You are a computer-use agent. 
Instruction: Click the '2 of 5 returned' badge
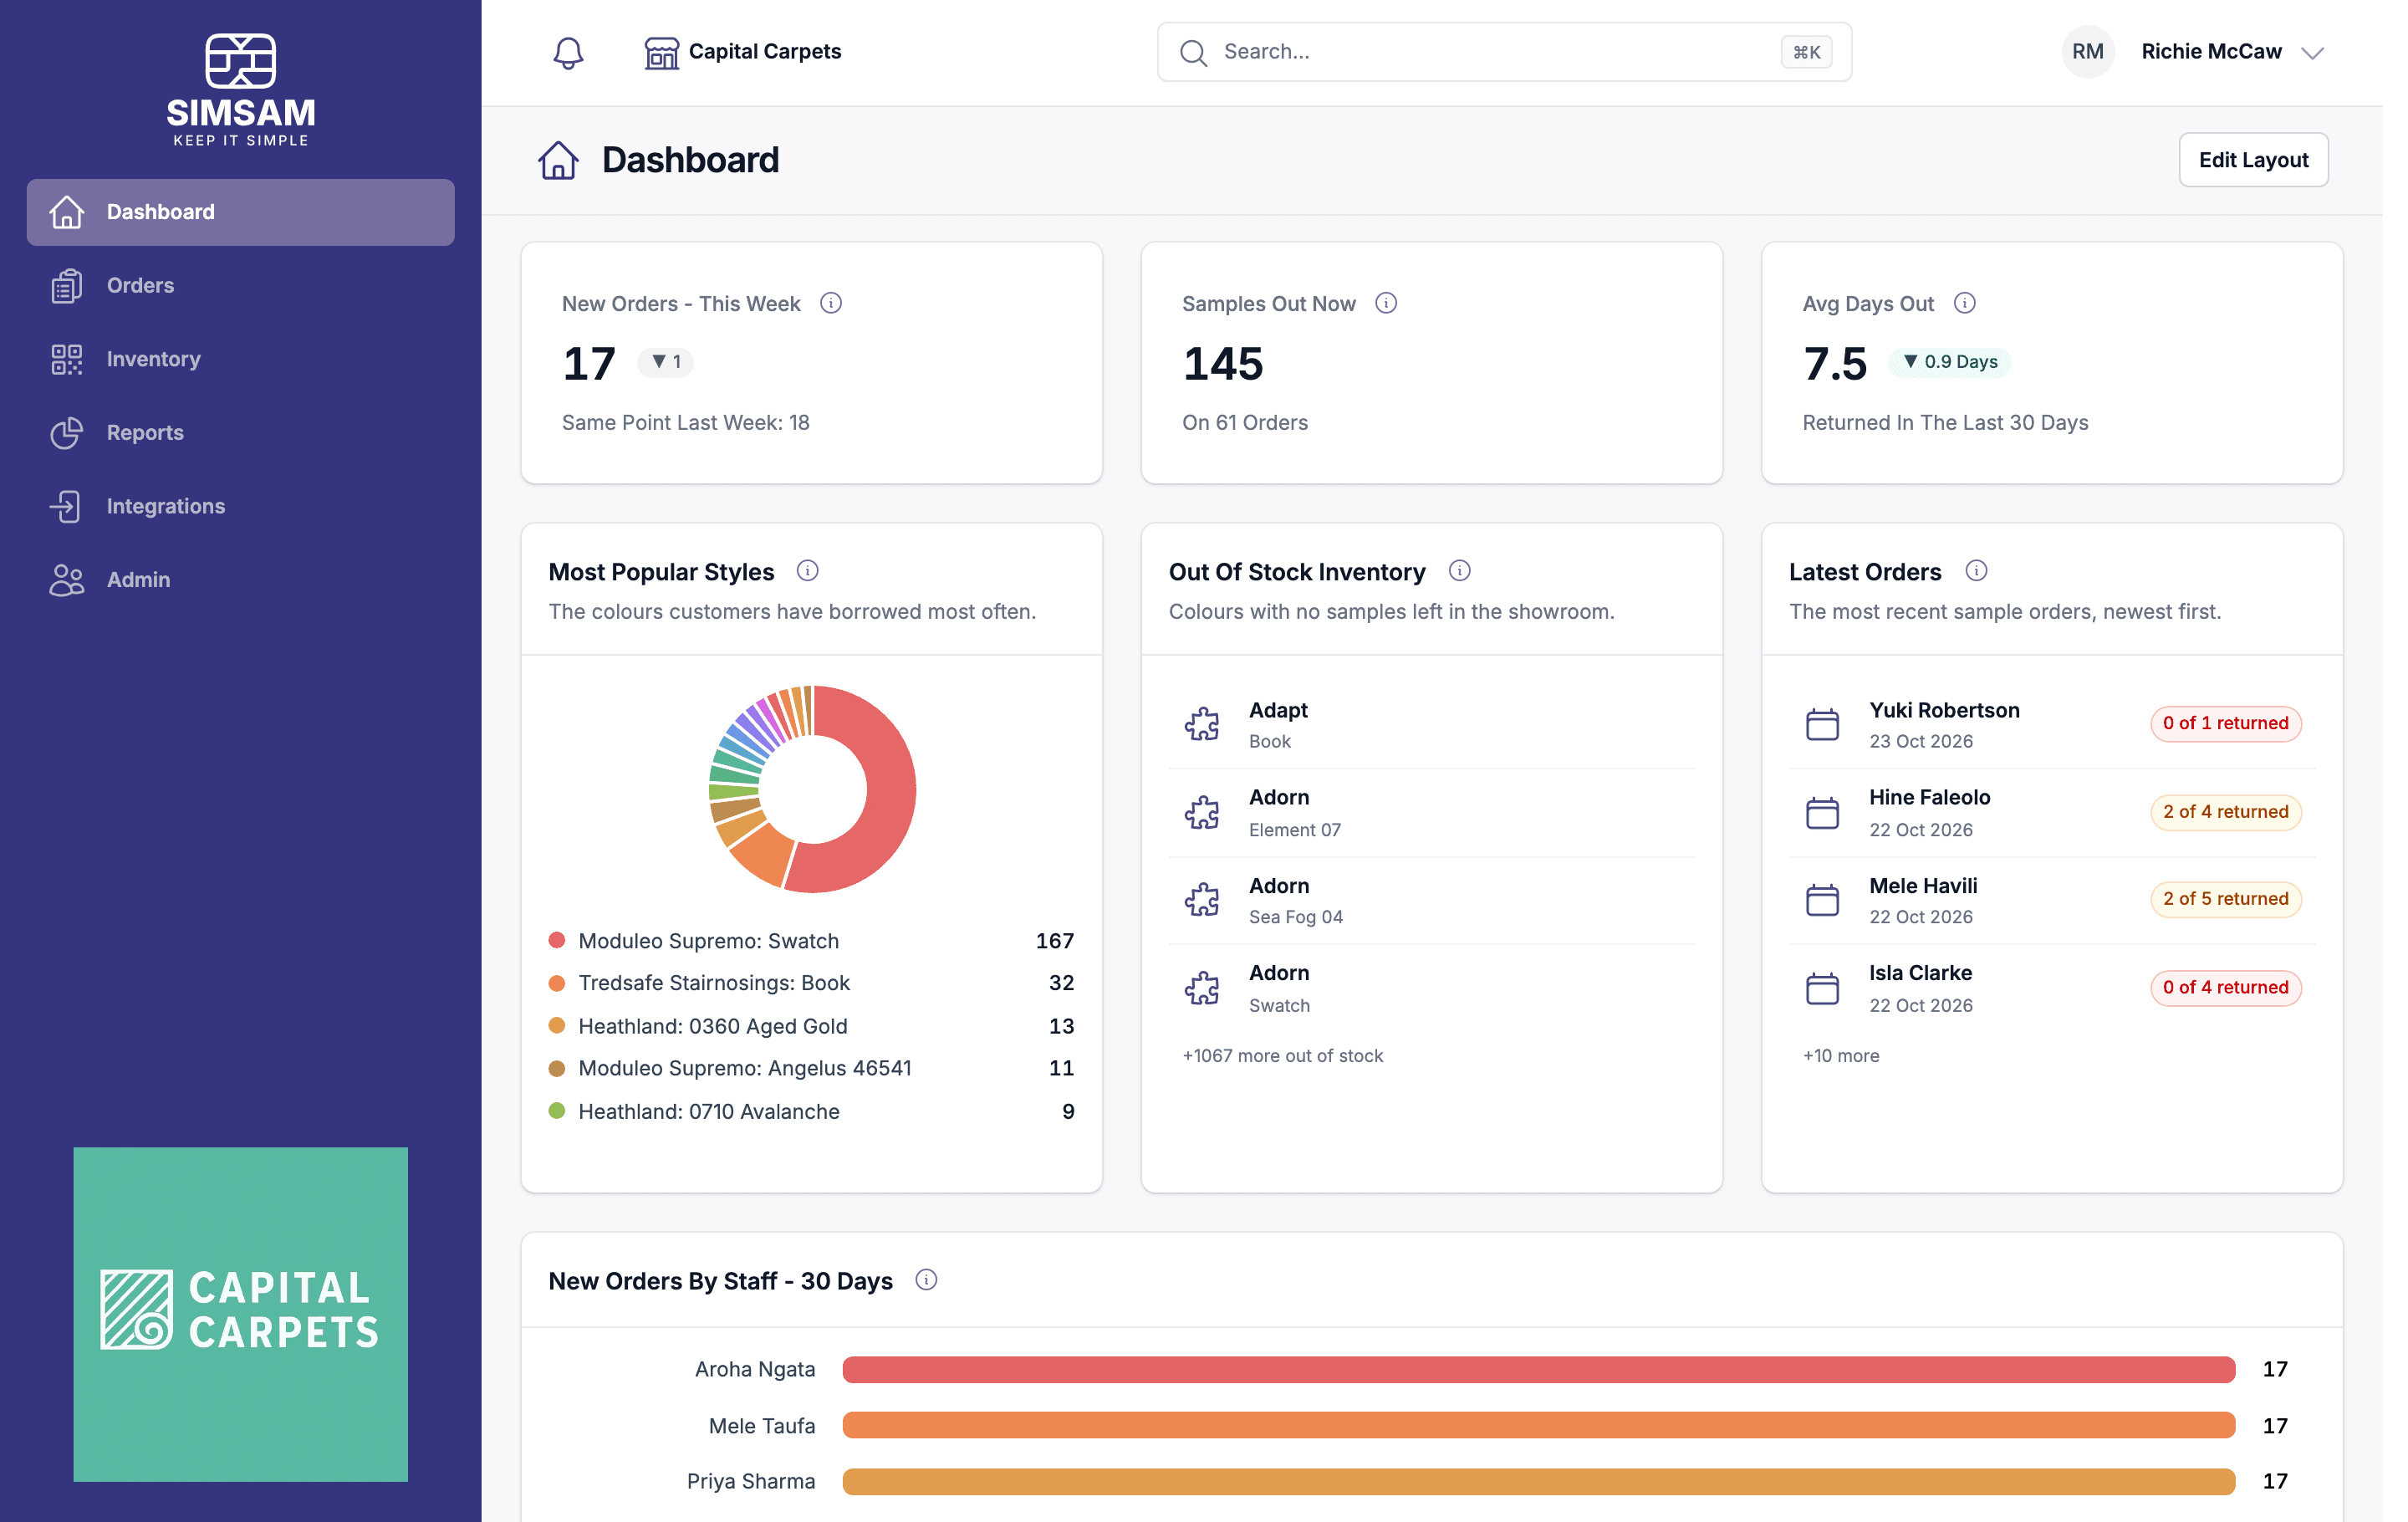point(2225,899)
